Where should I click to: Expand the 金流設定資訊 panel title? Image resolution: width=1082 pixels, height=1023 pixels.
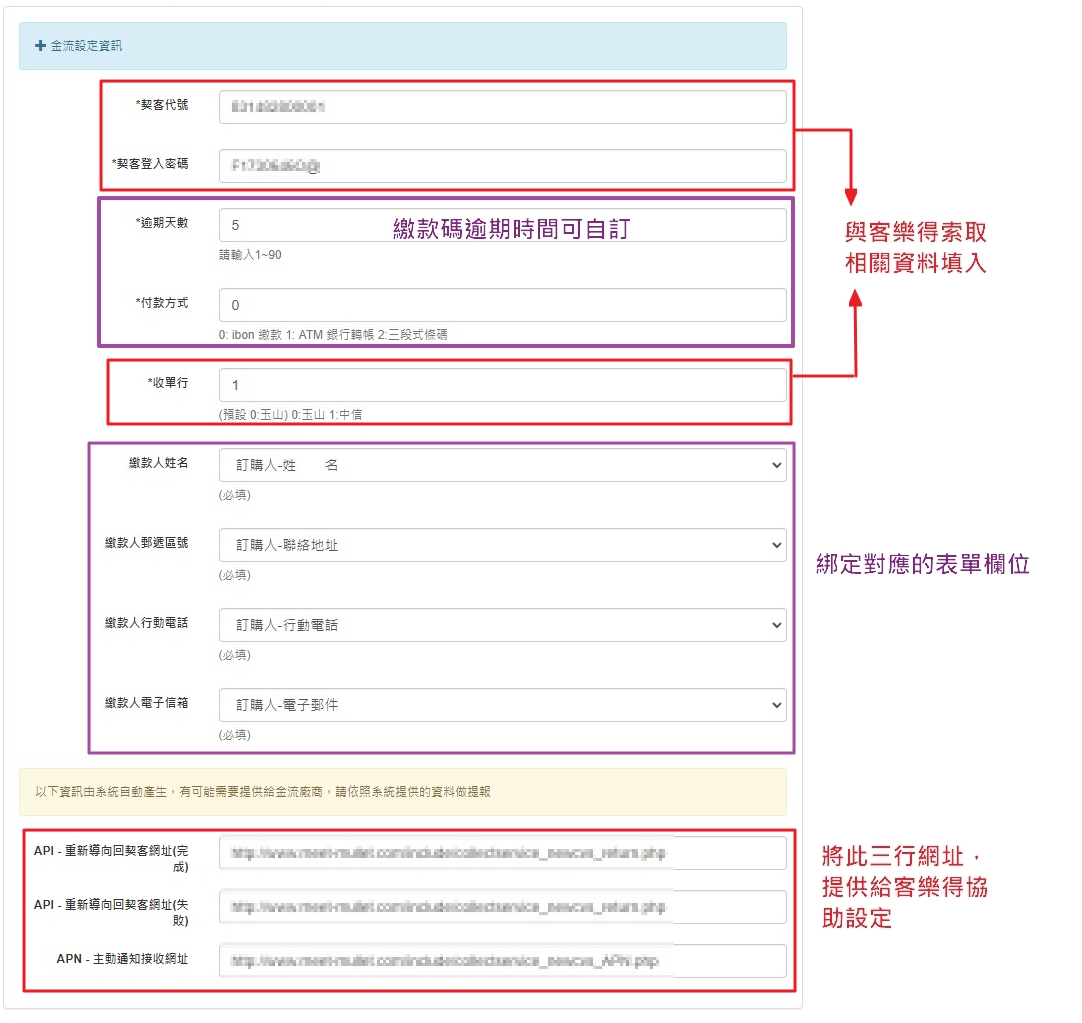pyautogui.click(x=86, y=46)
